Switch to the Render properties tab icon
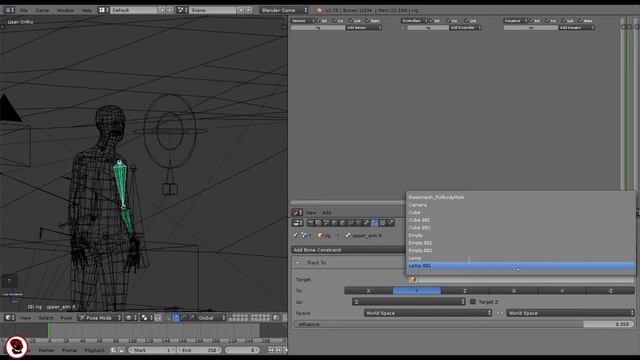This screenshot has width=640, height=360. coord(311,222)
